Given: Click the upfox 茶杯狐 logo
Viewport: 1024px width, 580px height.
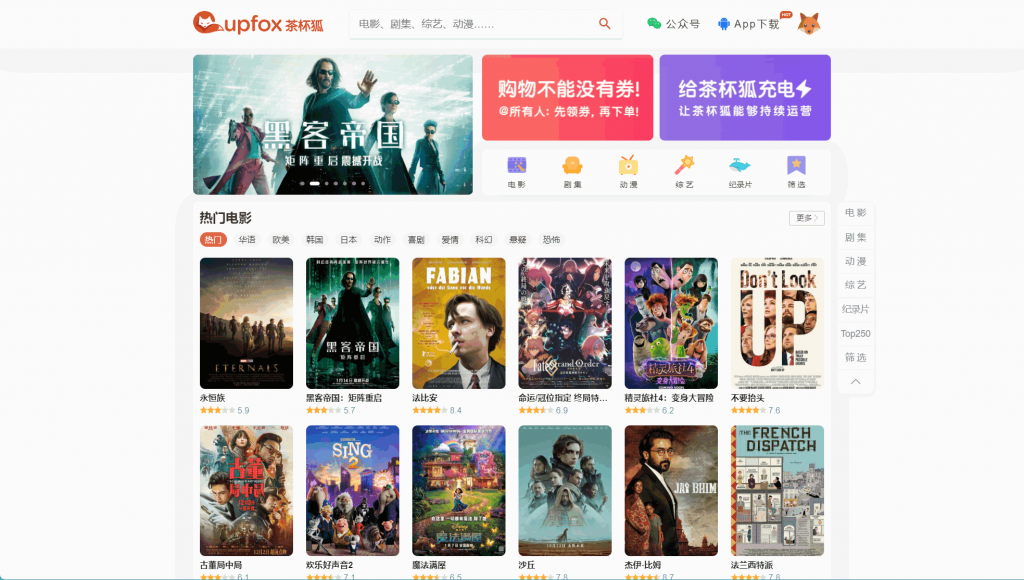Looking at the screenshot, I should pyautogui.click(x=258, y=24).
